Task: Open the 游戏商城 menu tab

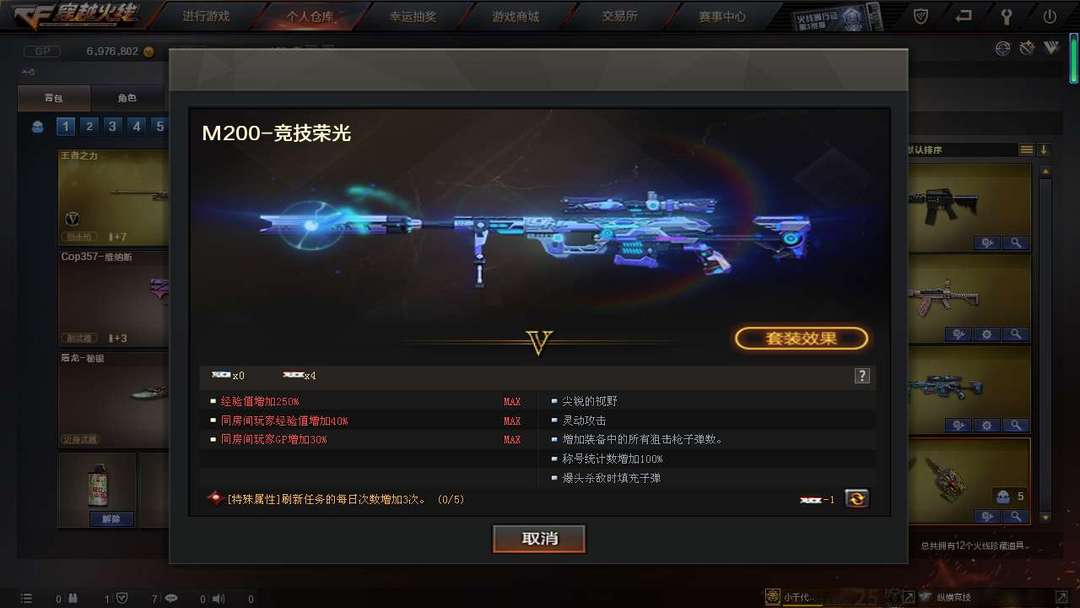Action: [x=515, y=17]
